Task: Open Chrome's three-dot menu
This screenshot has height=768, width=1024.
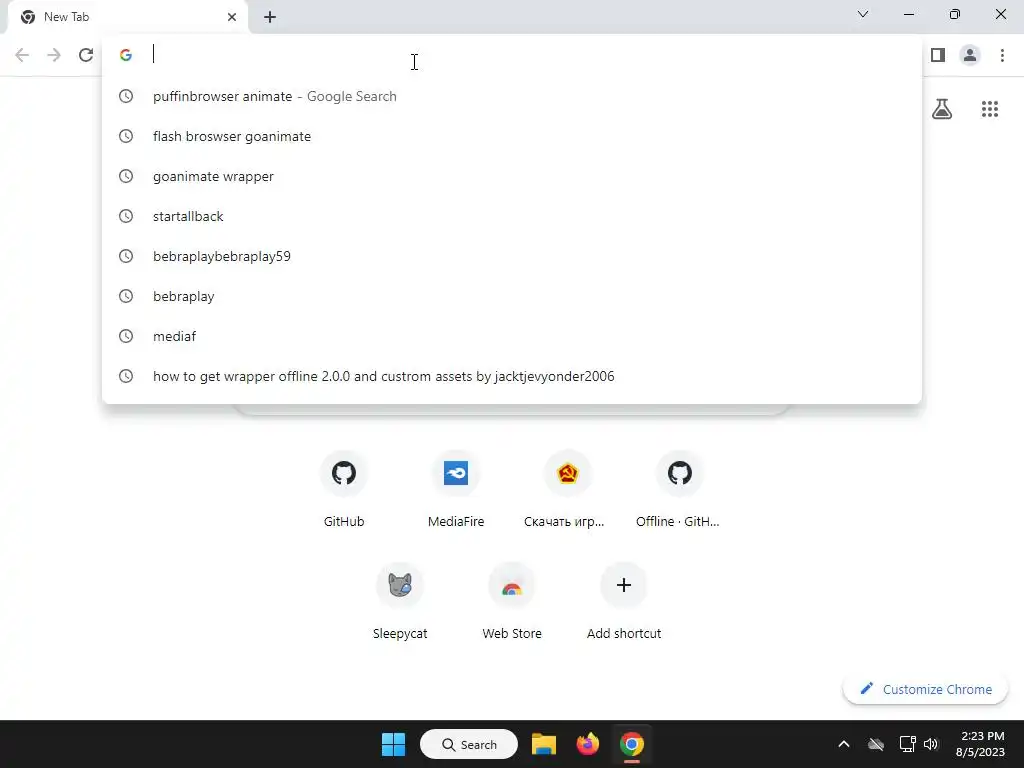Action: (1002, 55)
